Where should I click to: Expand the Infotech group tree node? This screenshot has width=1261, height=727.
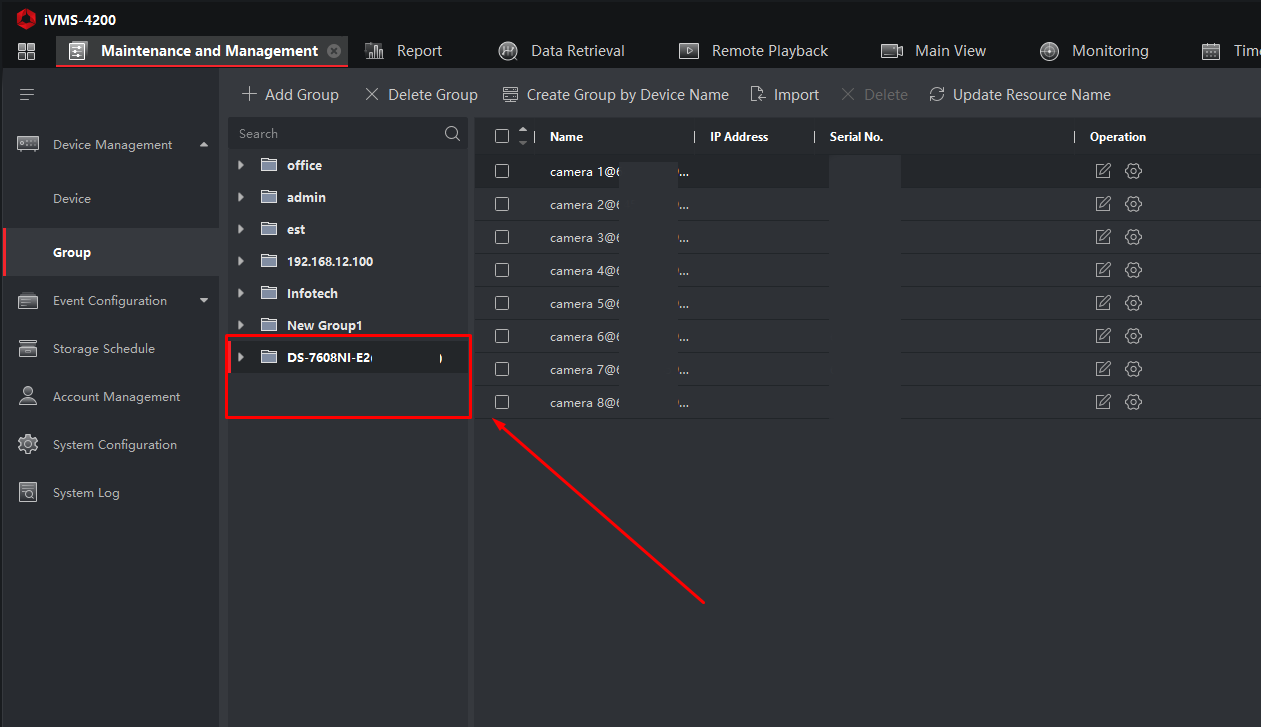241,293
